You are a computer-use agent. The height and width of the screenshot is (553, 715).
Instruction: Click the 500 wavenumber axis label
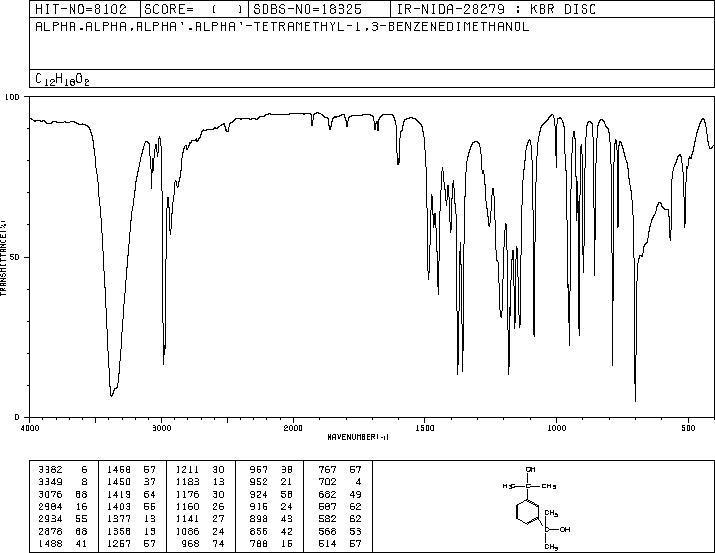pyautogui.click(x=688, y=428)
